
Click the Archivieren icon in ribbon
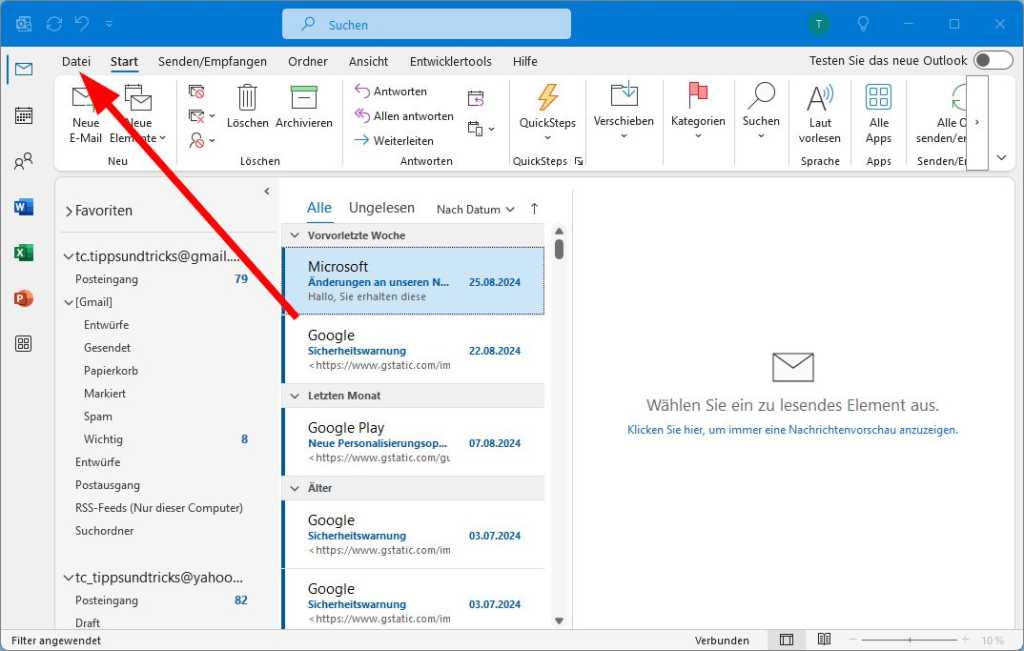(x=303, y=98)
